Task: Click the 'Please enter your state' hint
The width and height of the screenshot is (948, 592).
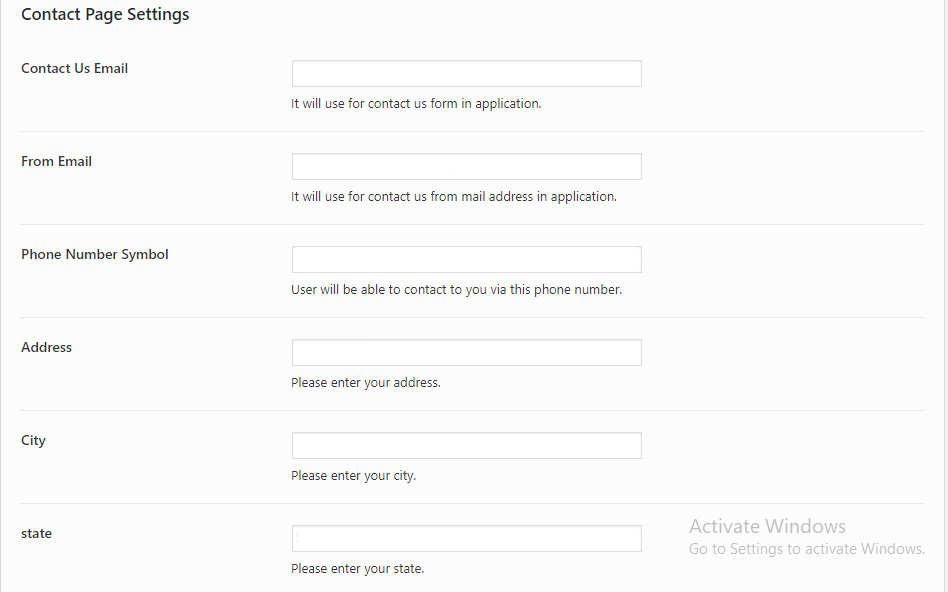Action: (x=358, y=569)
